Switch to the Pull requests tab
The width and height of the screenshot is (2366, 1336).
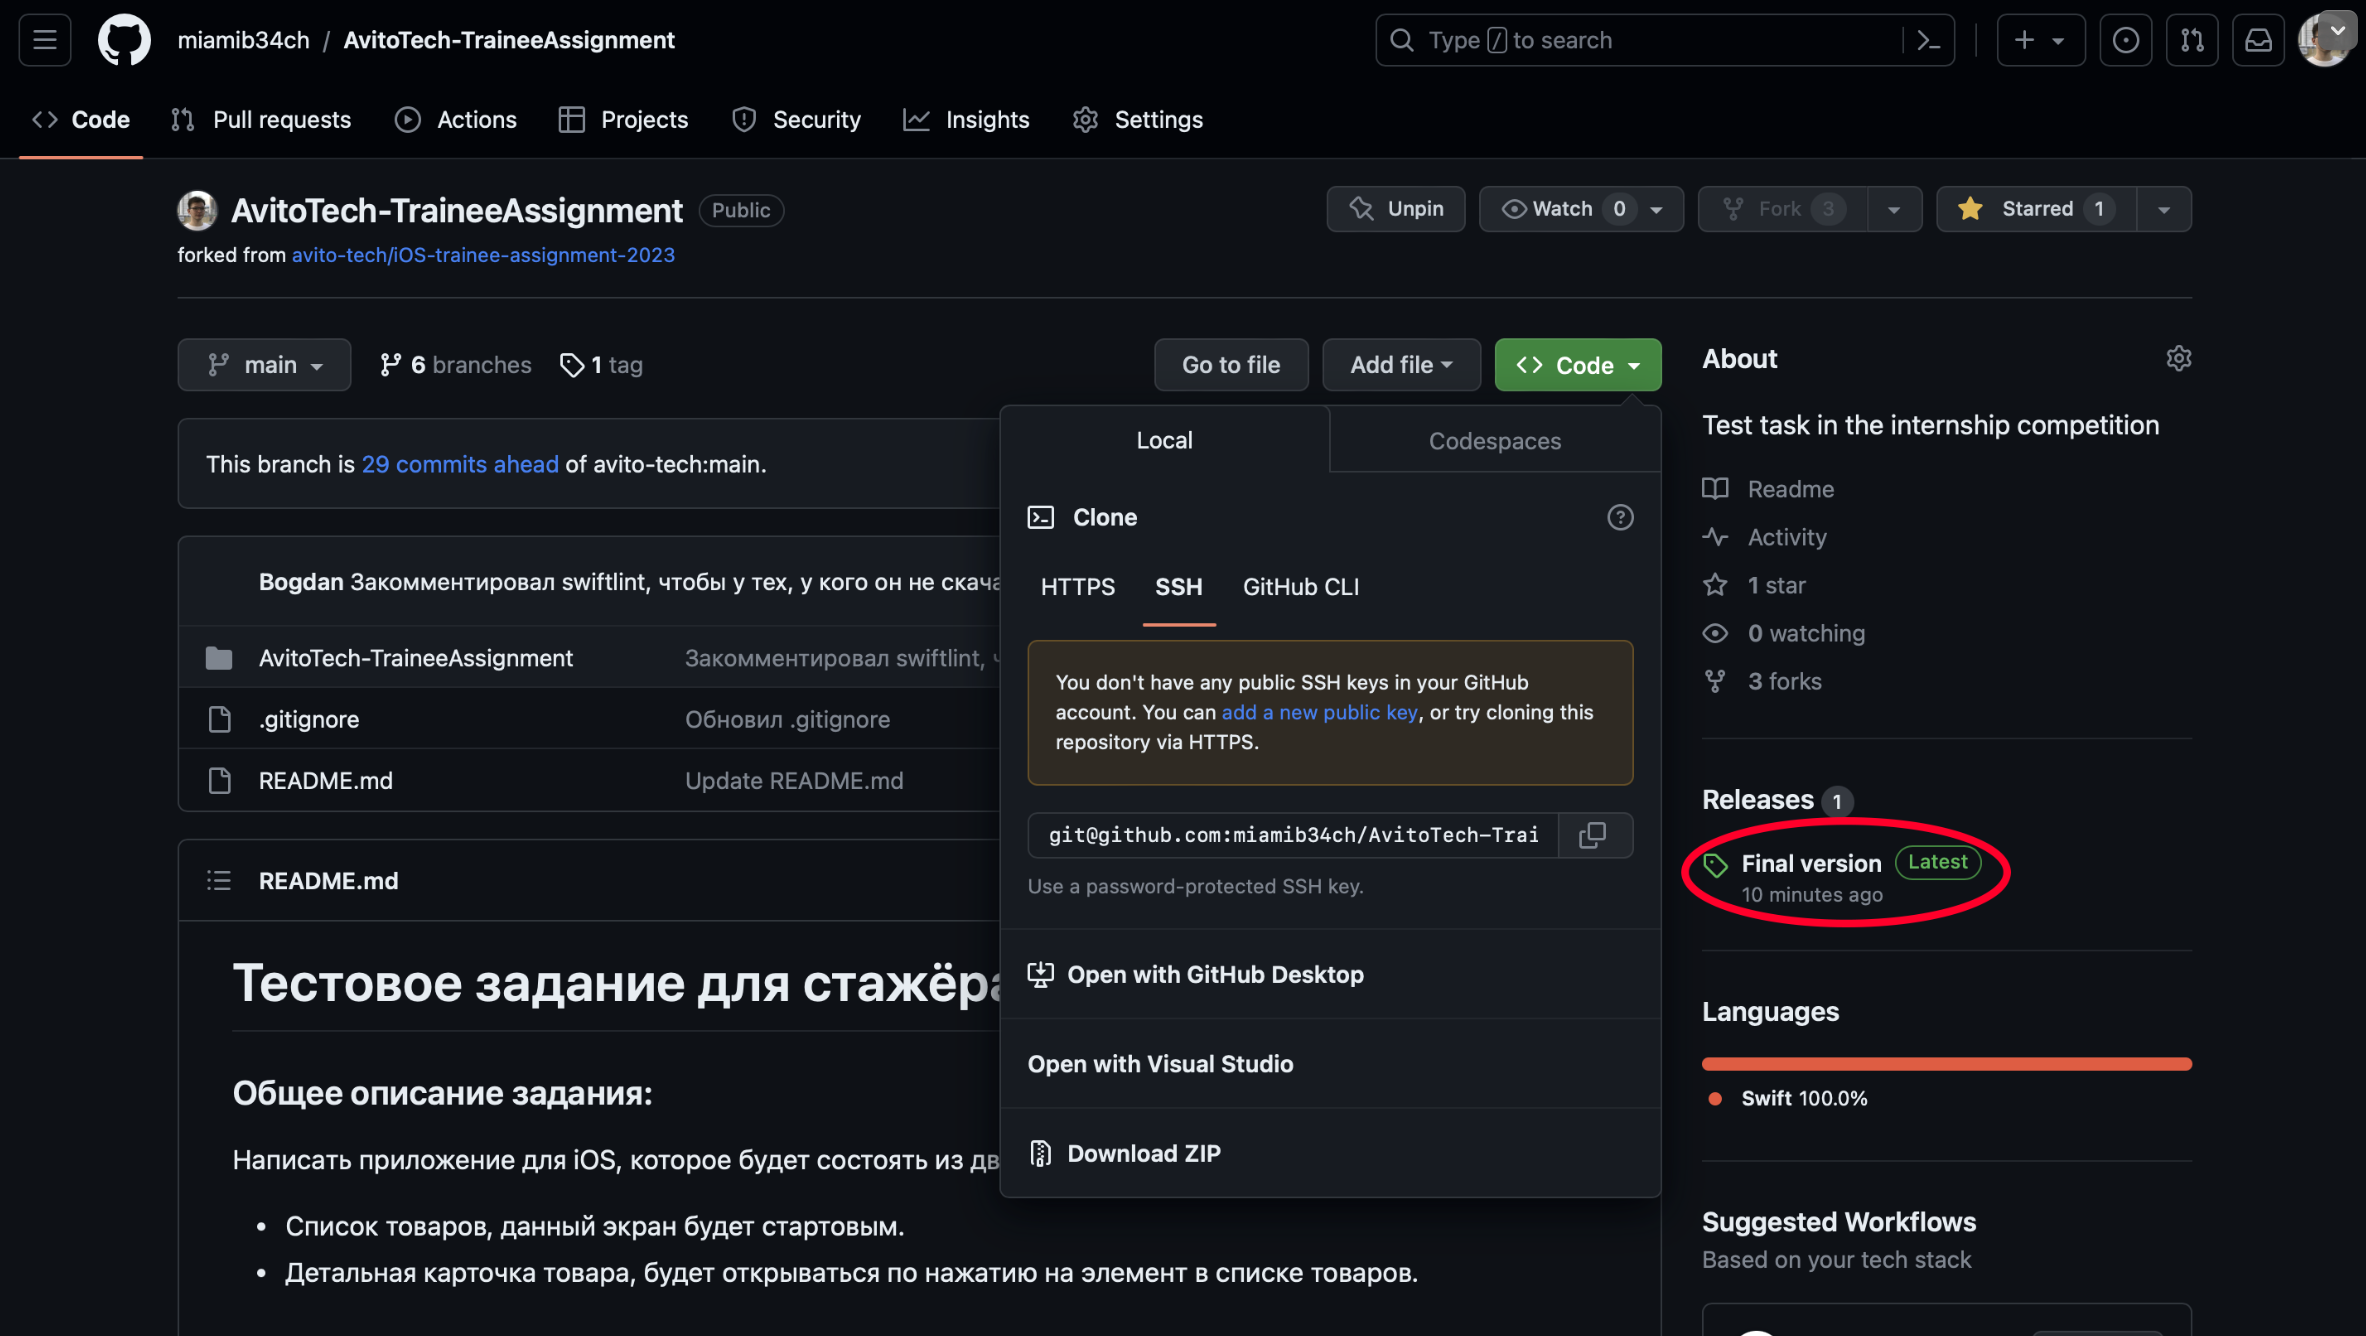pyautogui.click(x=262, y=120)
